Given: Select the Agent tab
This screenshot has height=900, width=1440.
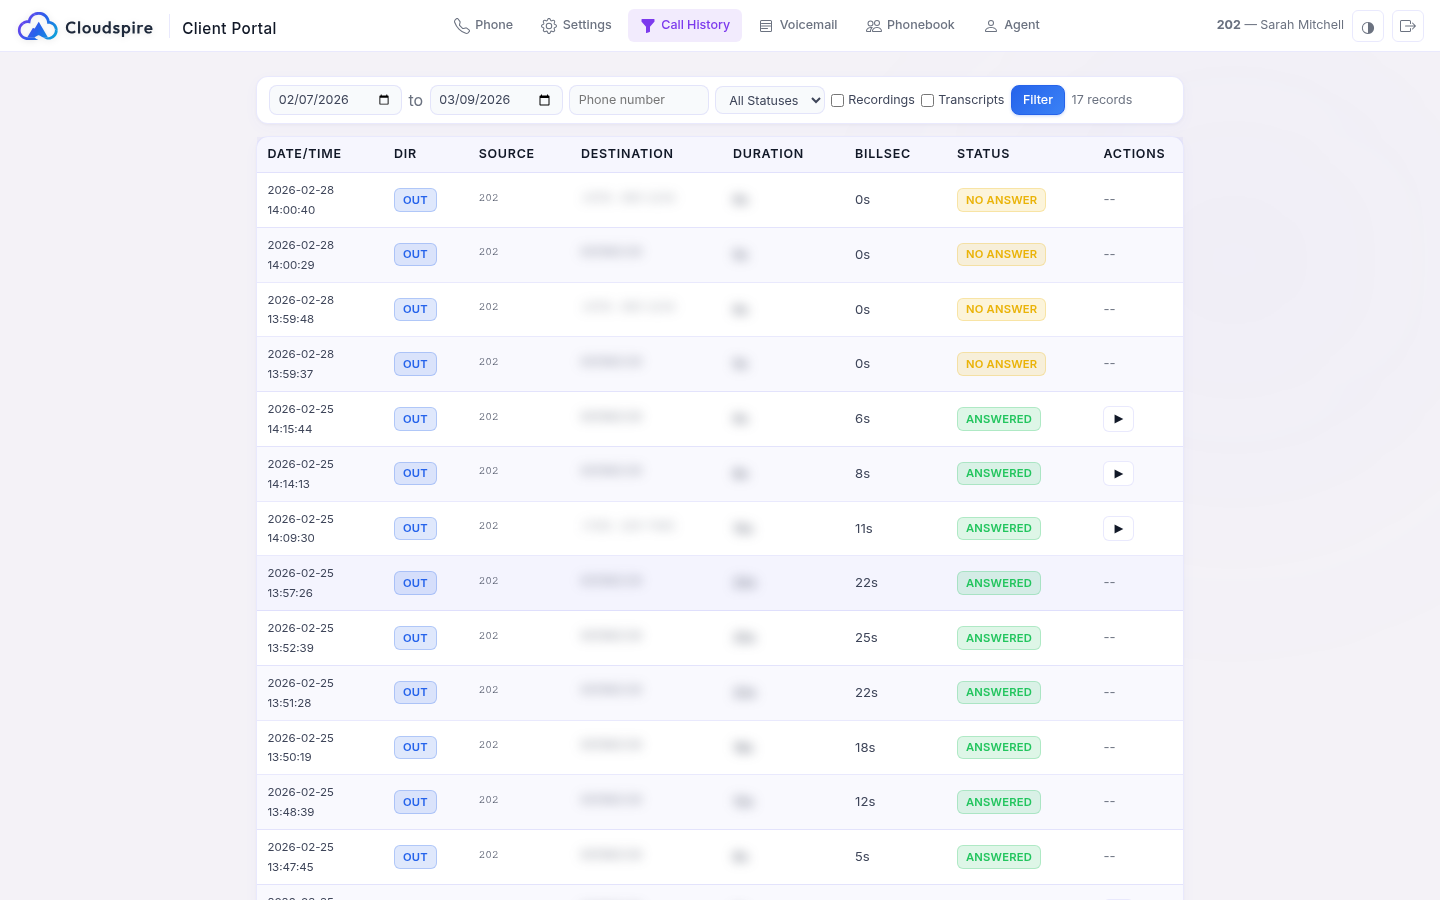Looking at the screenshot, I should [1011, 25].
